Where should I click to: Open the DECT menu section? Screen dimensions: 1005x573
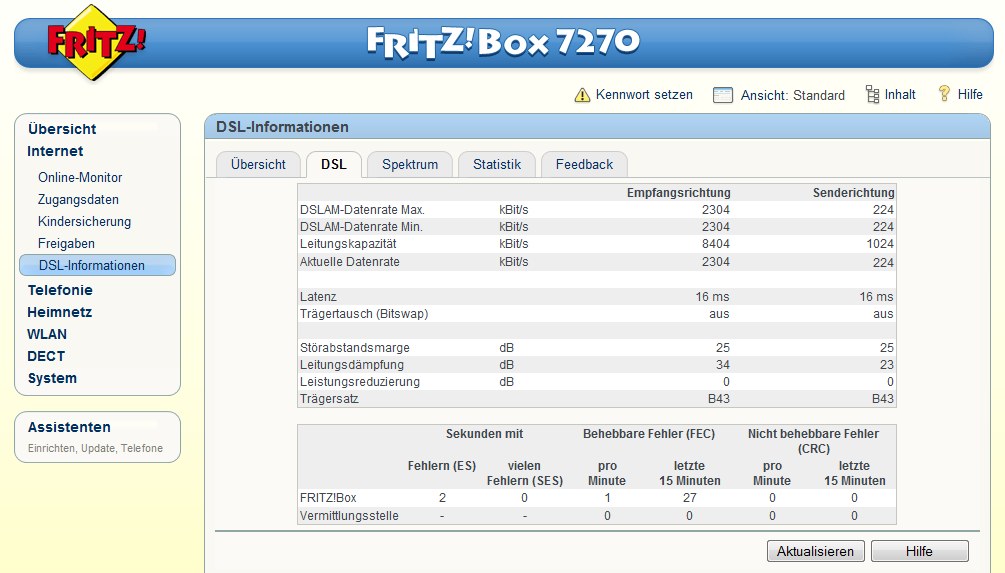click(46, 356)
